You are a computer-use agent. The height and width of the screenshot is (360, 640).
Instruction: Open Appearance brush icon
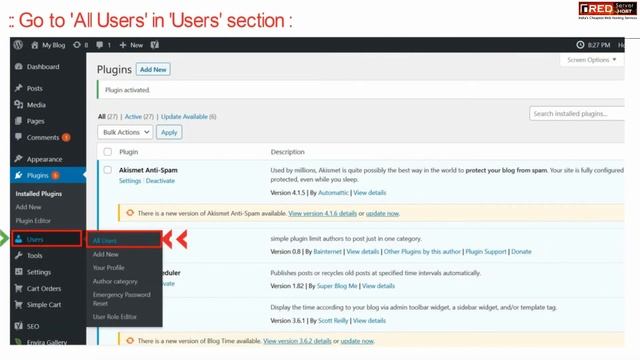18,159
